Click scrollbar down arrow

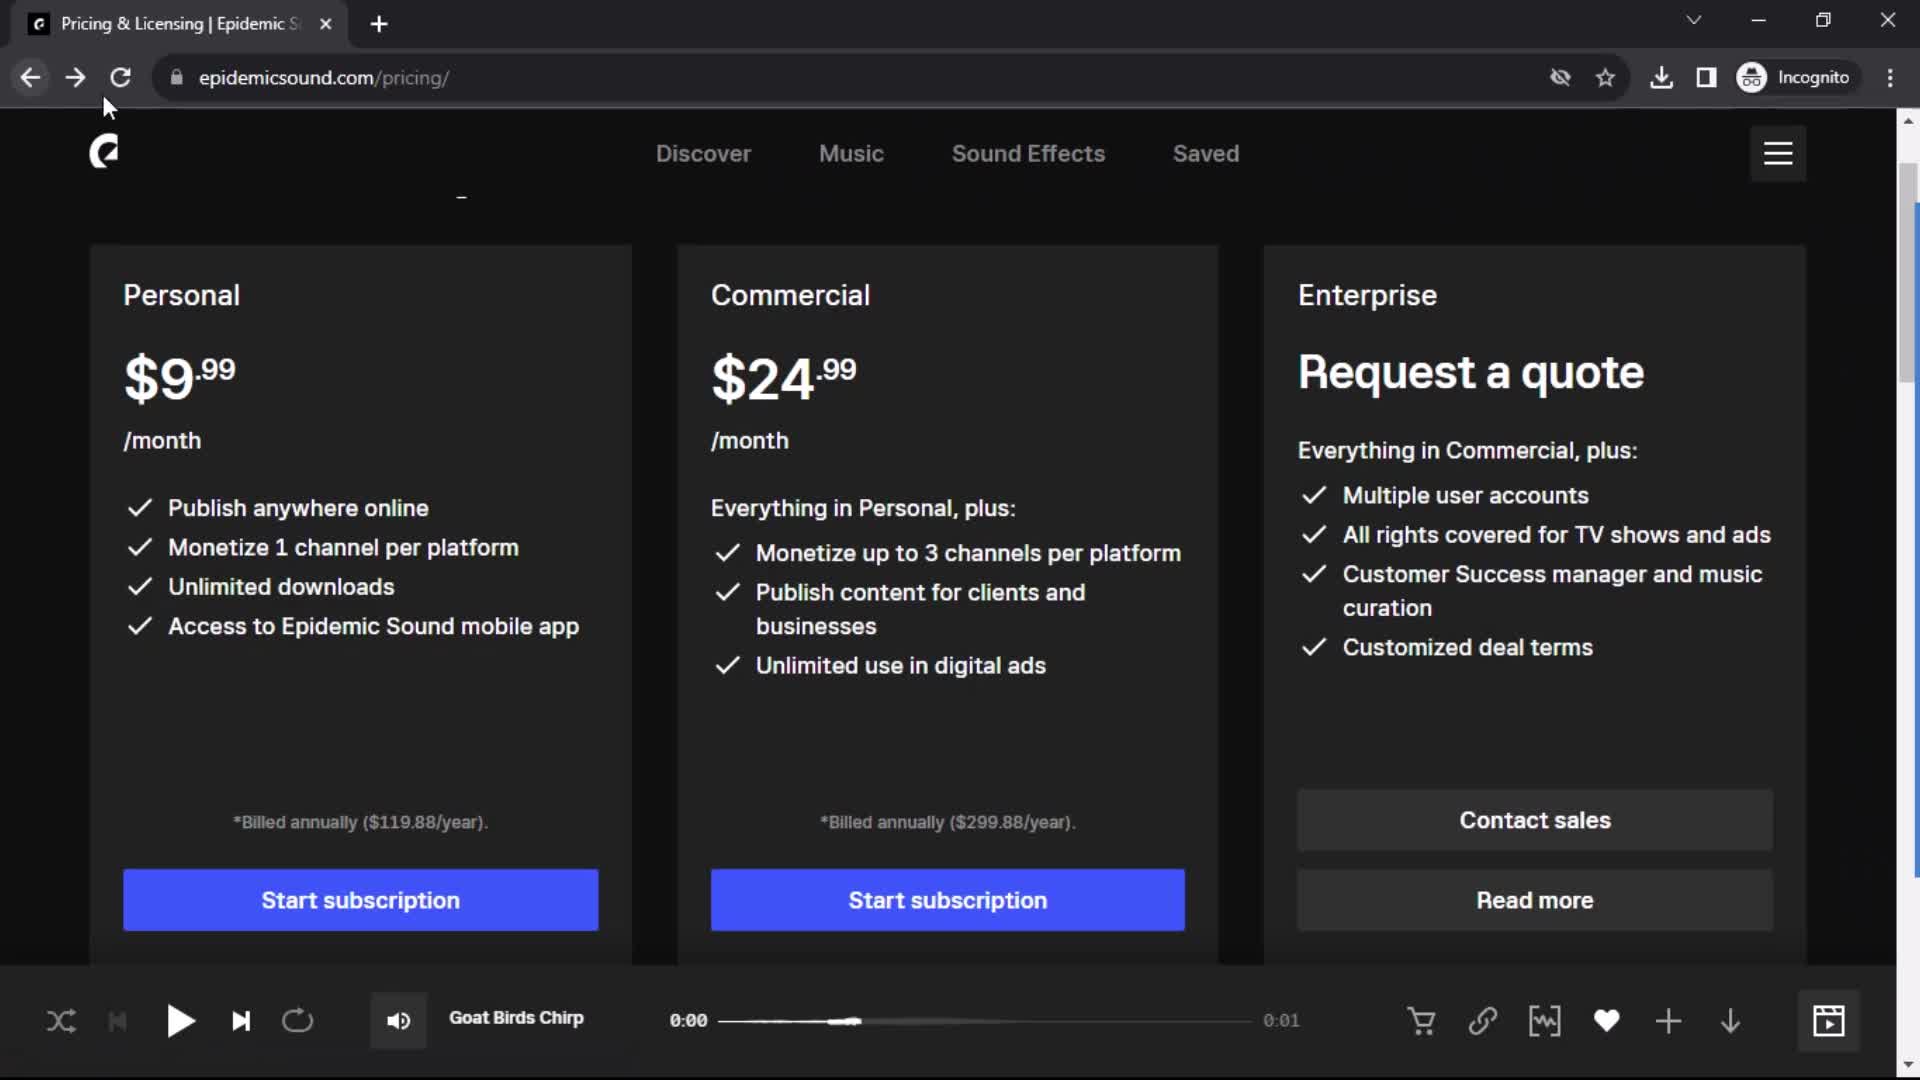(1908, 1065)
